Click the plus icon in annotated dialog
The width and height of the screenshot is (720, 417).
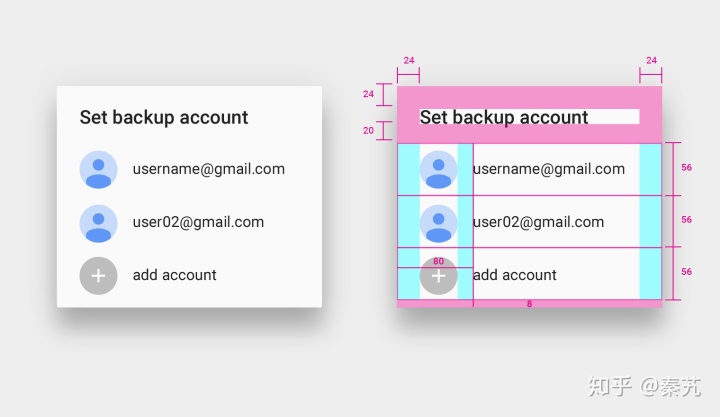(439, 276)
